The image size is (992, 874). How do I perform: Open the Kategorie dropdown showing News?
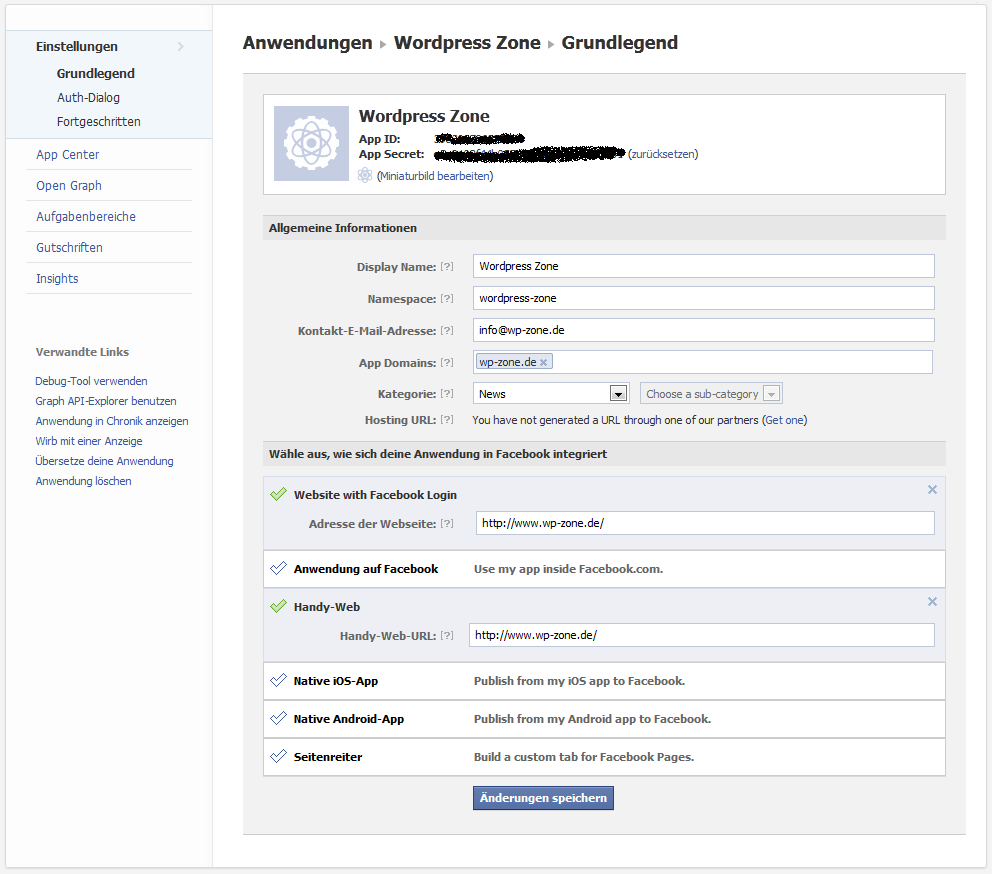pyautogui.click(x=550, y=394)
